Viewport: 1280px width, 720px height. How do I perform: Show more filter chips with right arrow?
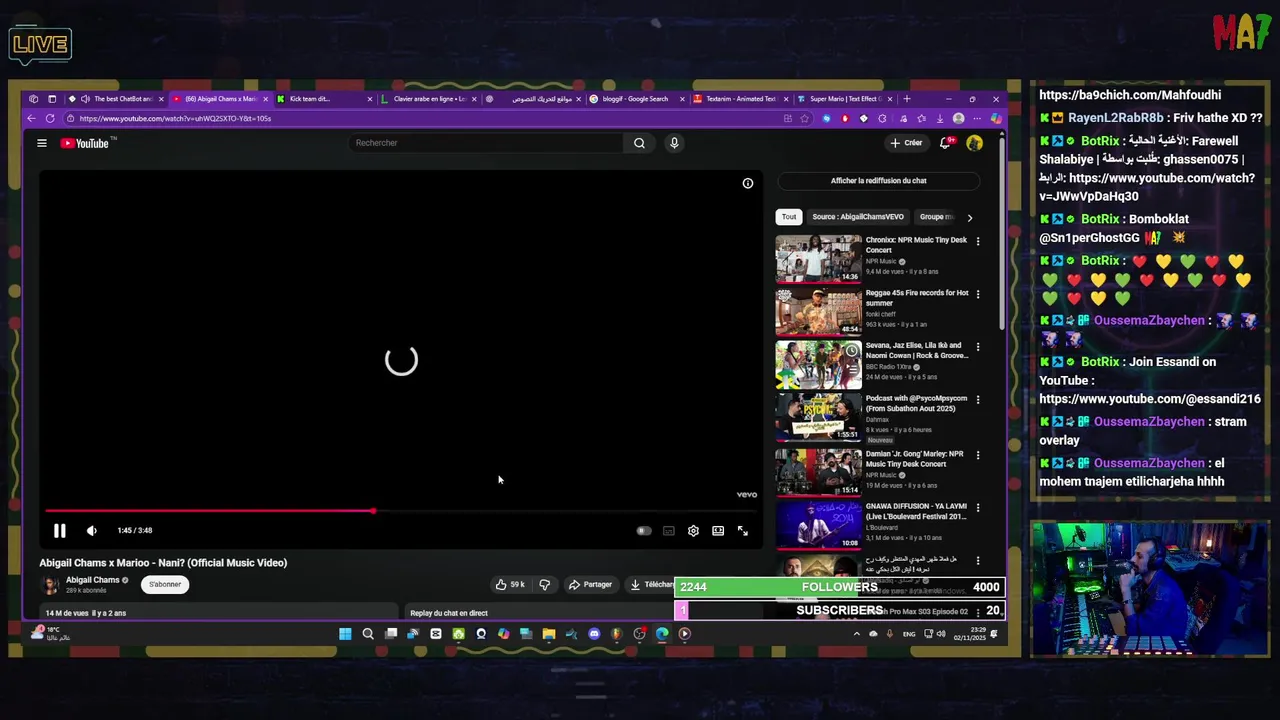[969, 217]
